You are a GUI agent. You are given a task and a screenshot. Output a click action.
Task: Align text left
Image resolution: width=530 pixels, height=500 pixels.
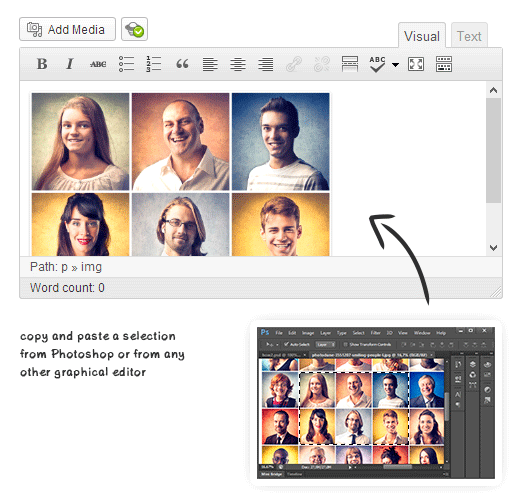tap(210, 64)
